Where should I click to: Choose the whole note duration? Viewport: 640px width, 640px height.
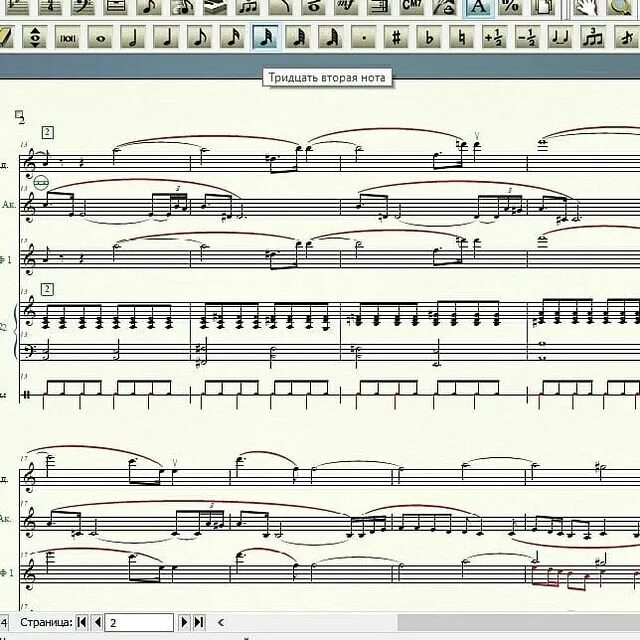point(101,38)
